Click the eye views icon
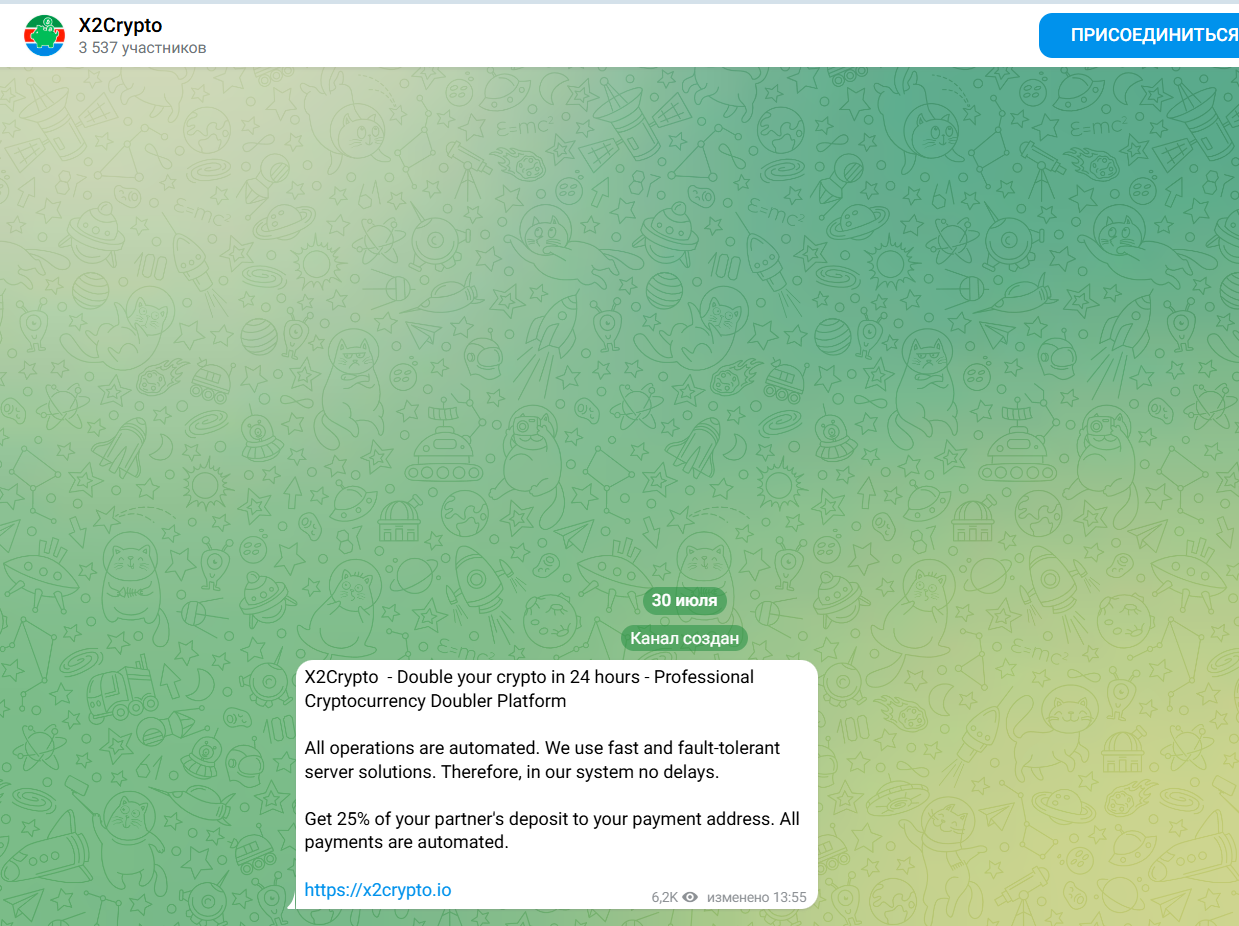 point(690,897)
